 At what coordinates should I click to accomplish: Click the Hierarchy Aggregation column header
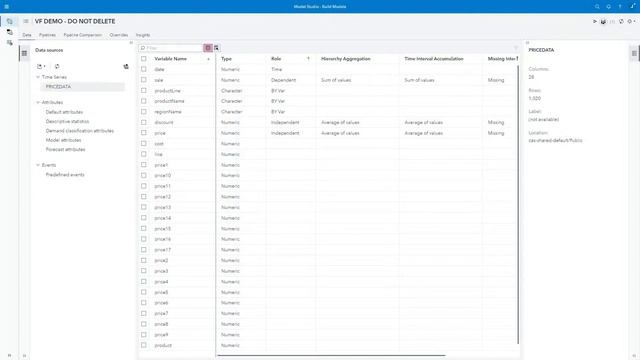point(346,59)
